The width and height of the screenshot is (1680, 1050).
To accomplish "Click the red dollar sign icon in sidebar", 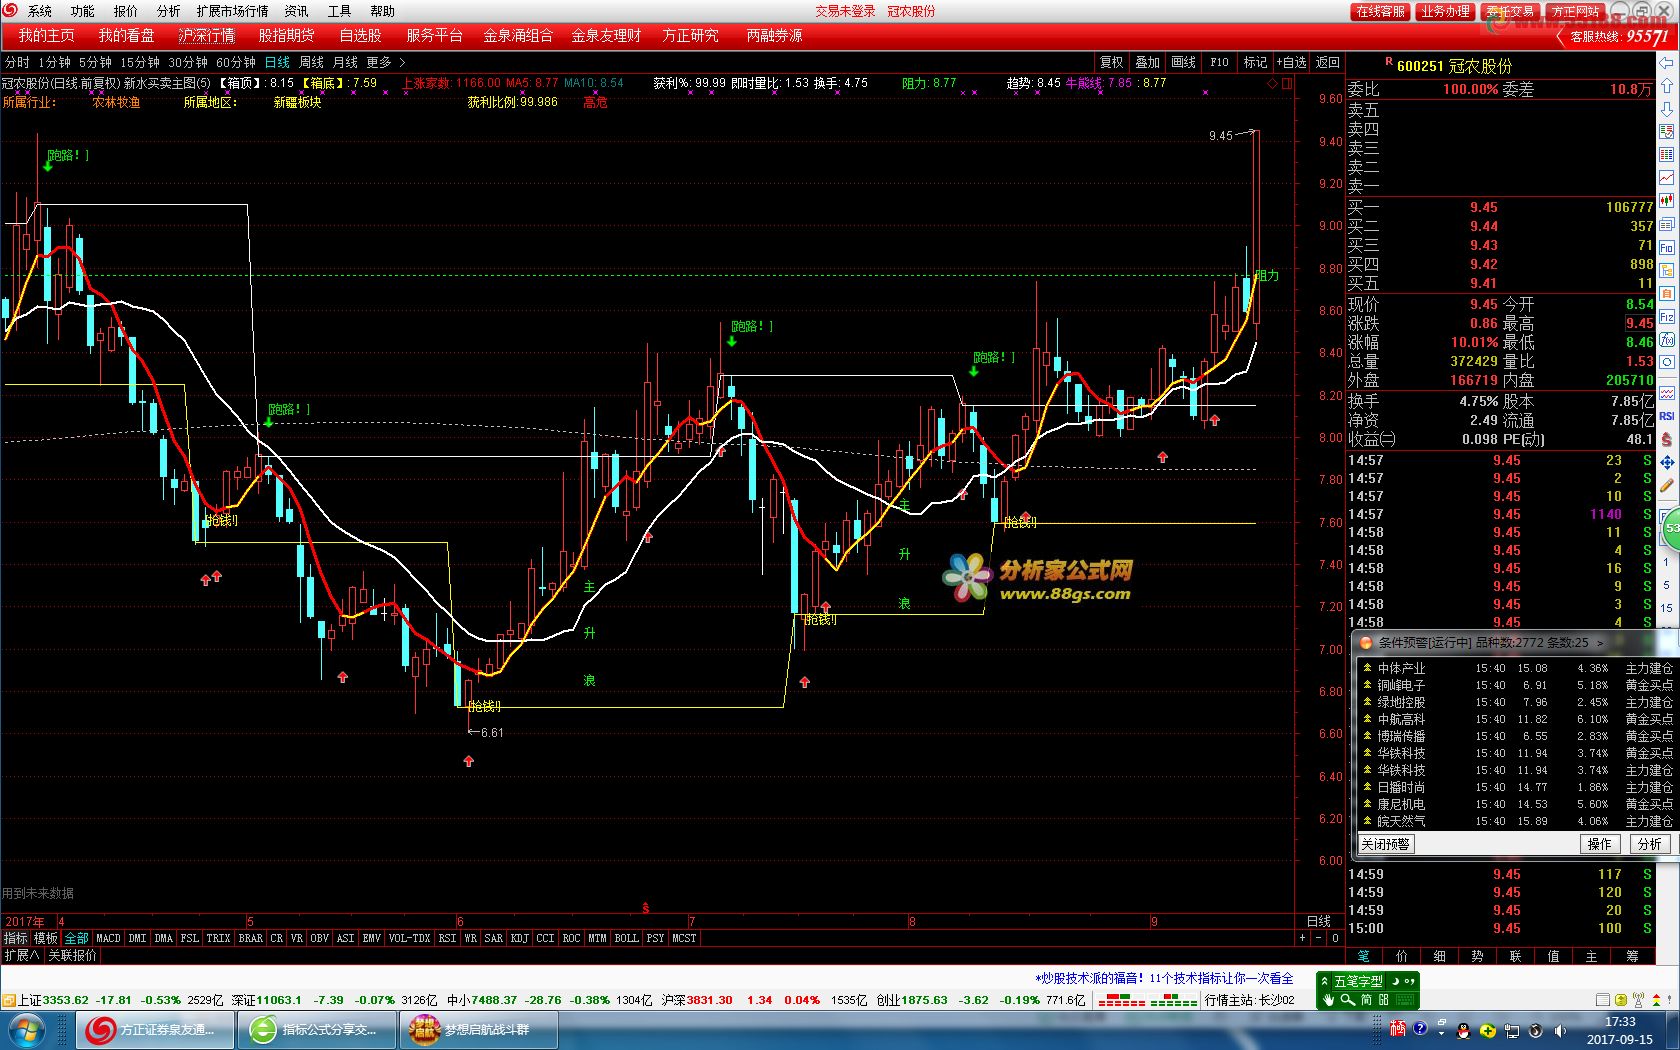I will click(1666, 438).
